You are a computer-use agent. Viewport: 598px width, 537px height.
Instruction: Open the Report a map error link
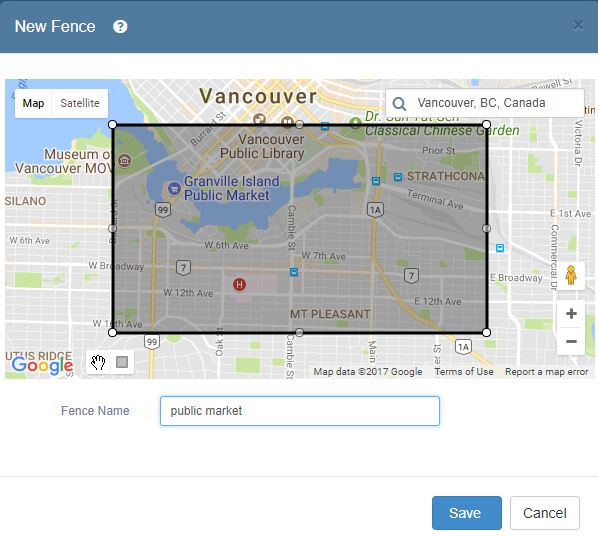547,371
